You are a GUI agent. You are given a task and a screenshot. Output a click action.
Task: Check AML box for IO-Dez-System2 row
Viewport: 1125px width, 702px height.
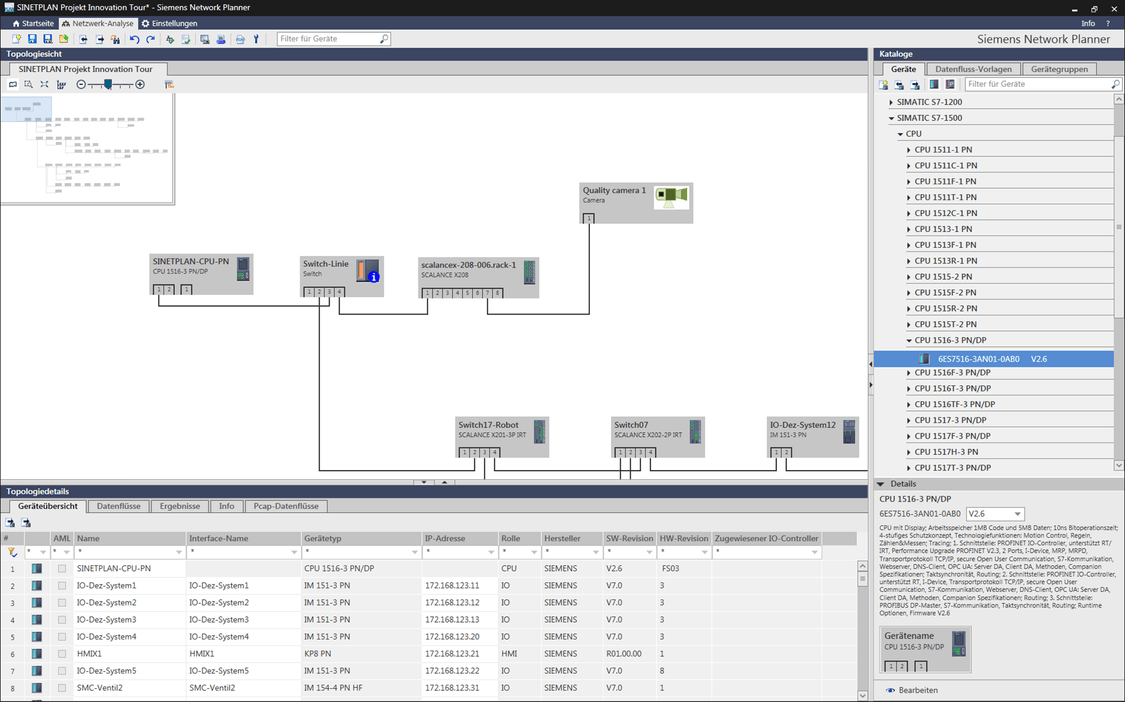[62, 603]
